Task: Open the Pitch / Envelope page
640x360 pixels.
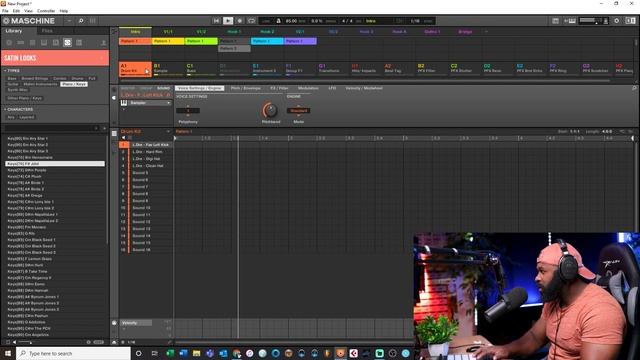Action: [246, 88]
